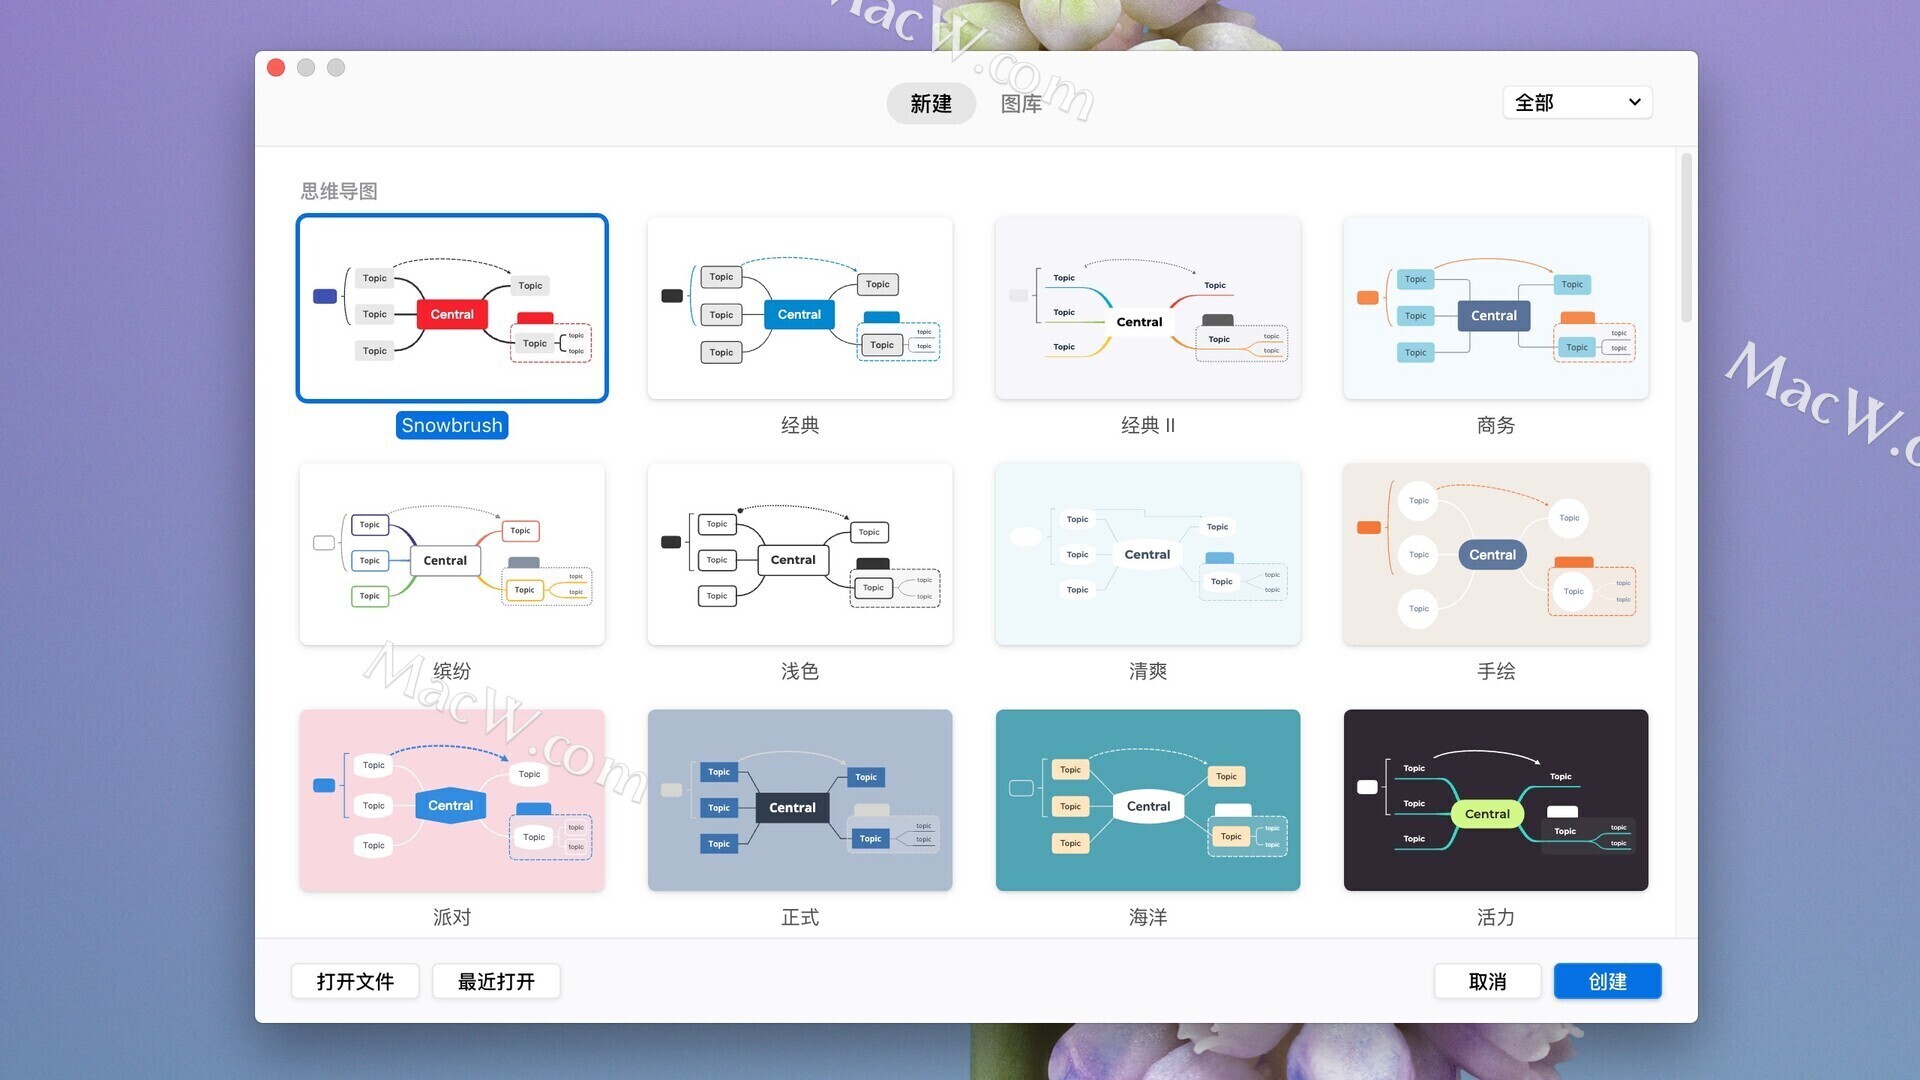The width and height of the screenshot is (1920, 1080).
Task: Select the dark 活力 theme thumbnail
Action: 1496,800
